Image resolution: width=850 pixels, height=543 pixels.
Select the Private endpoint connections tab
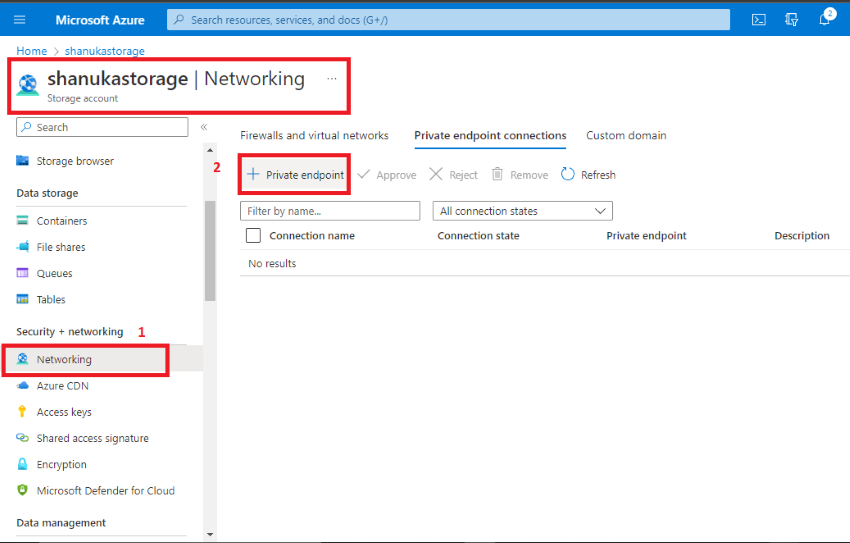(x=490, y=135)
